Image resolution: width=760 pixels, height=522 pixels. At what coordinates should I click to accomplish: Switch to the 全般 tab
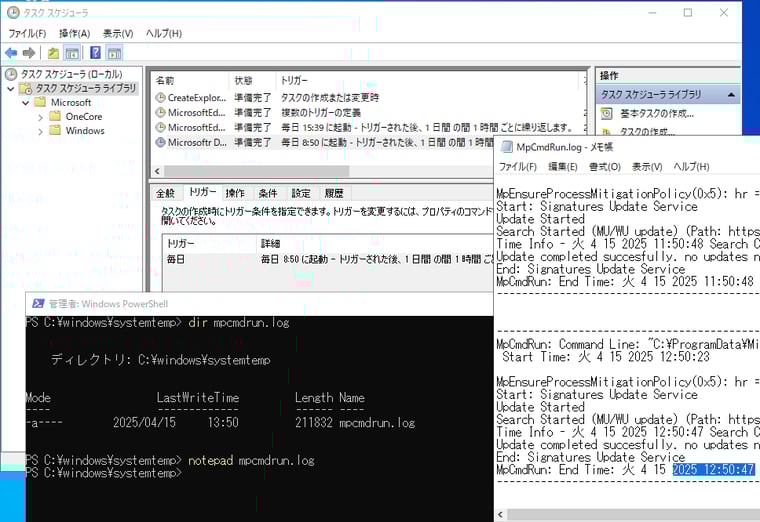(x=165, y=193)
